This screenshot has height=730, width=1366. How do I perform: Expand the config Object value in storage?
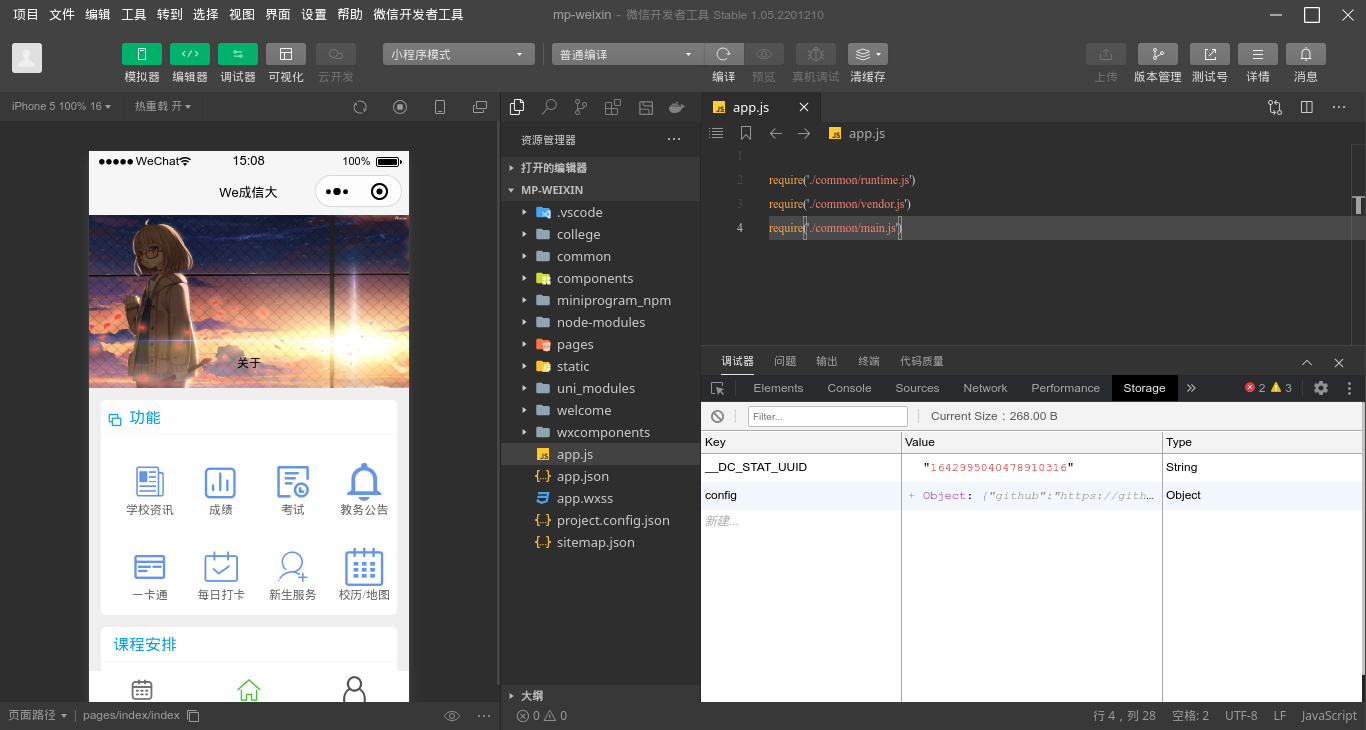pos(911,496)
